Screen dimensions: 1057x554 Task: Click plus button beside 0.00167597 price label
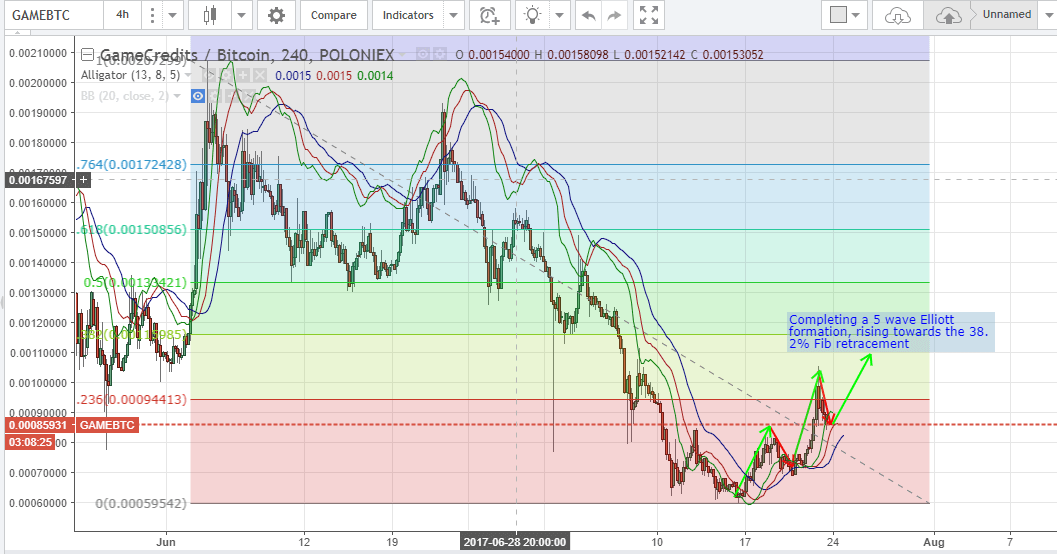coord(84,180)
